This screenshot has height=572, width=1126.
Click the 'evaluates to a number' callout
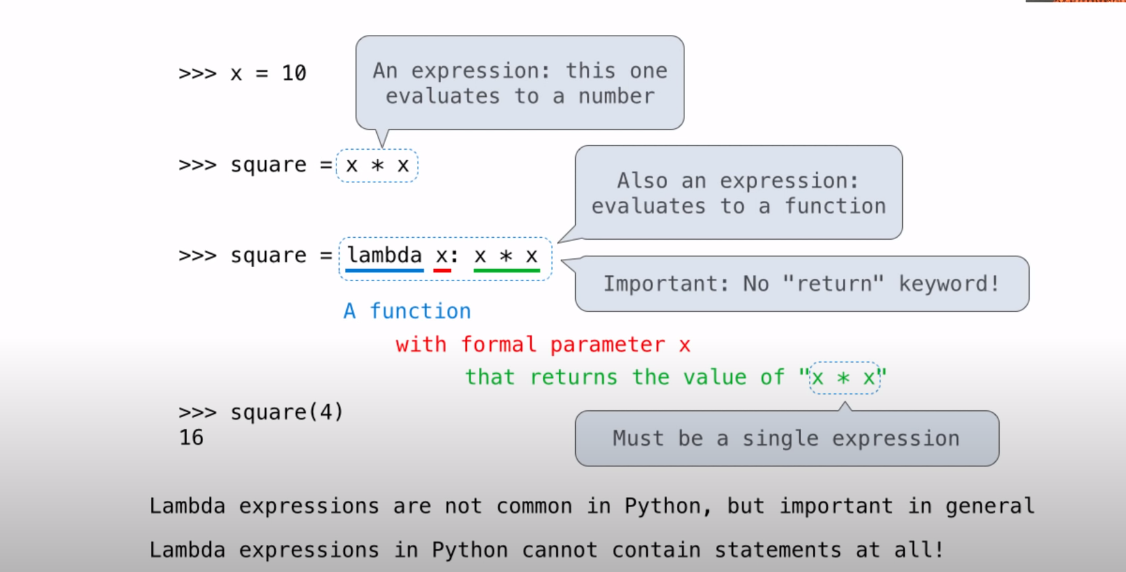click(x=519, y=83)
